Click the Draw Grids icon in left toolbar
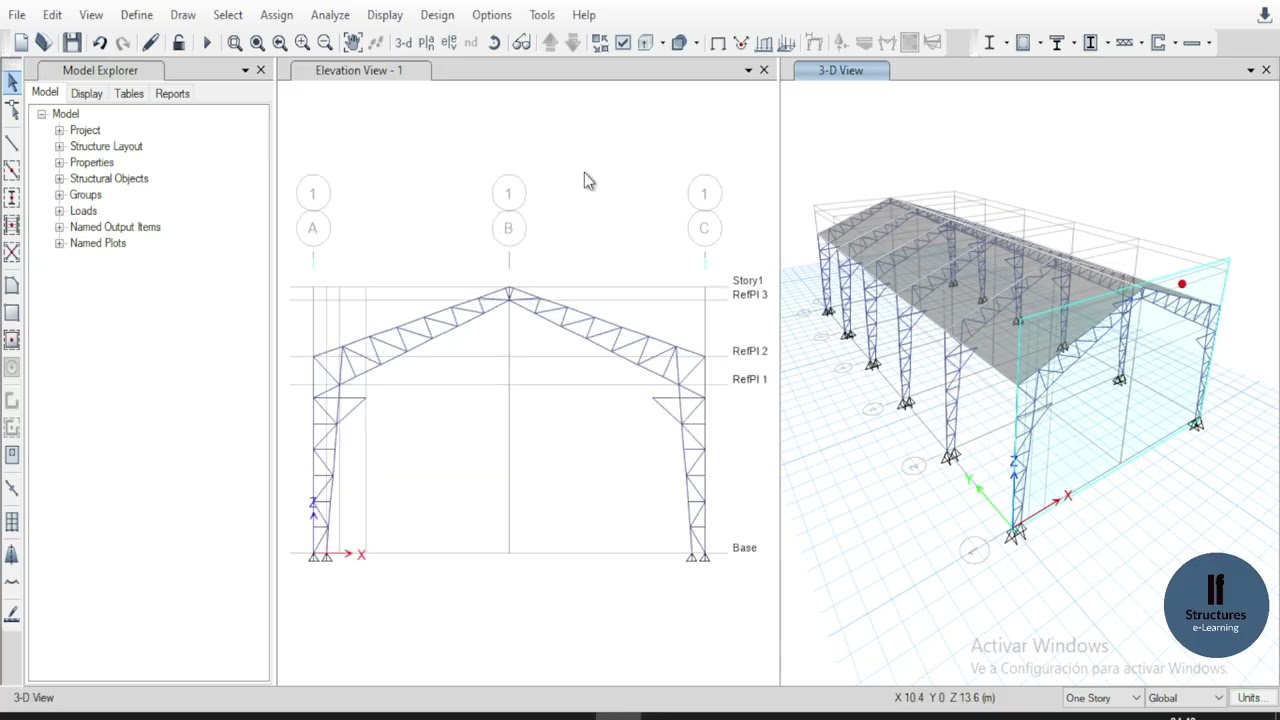 point(12,521)
